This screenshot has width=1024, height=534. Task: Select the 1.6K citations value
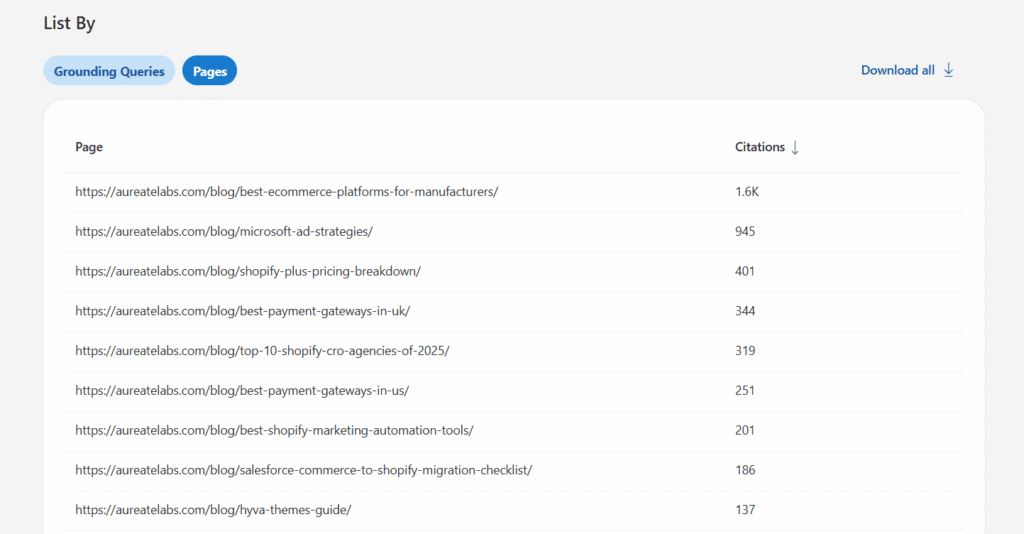click(747, 191)
